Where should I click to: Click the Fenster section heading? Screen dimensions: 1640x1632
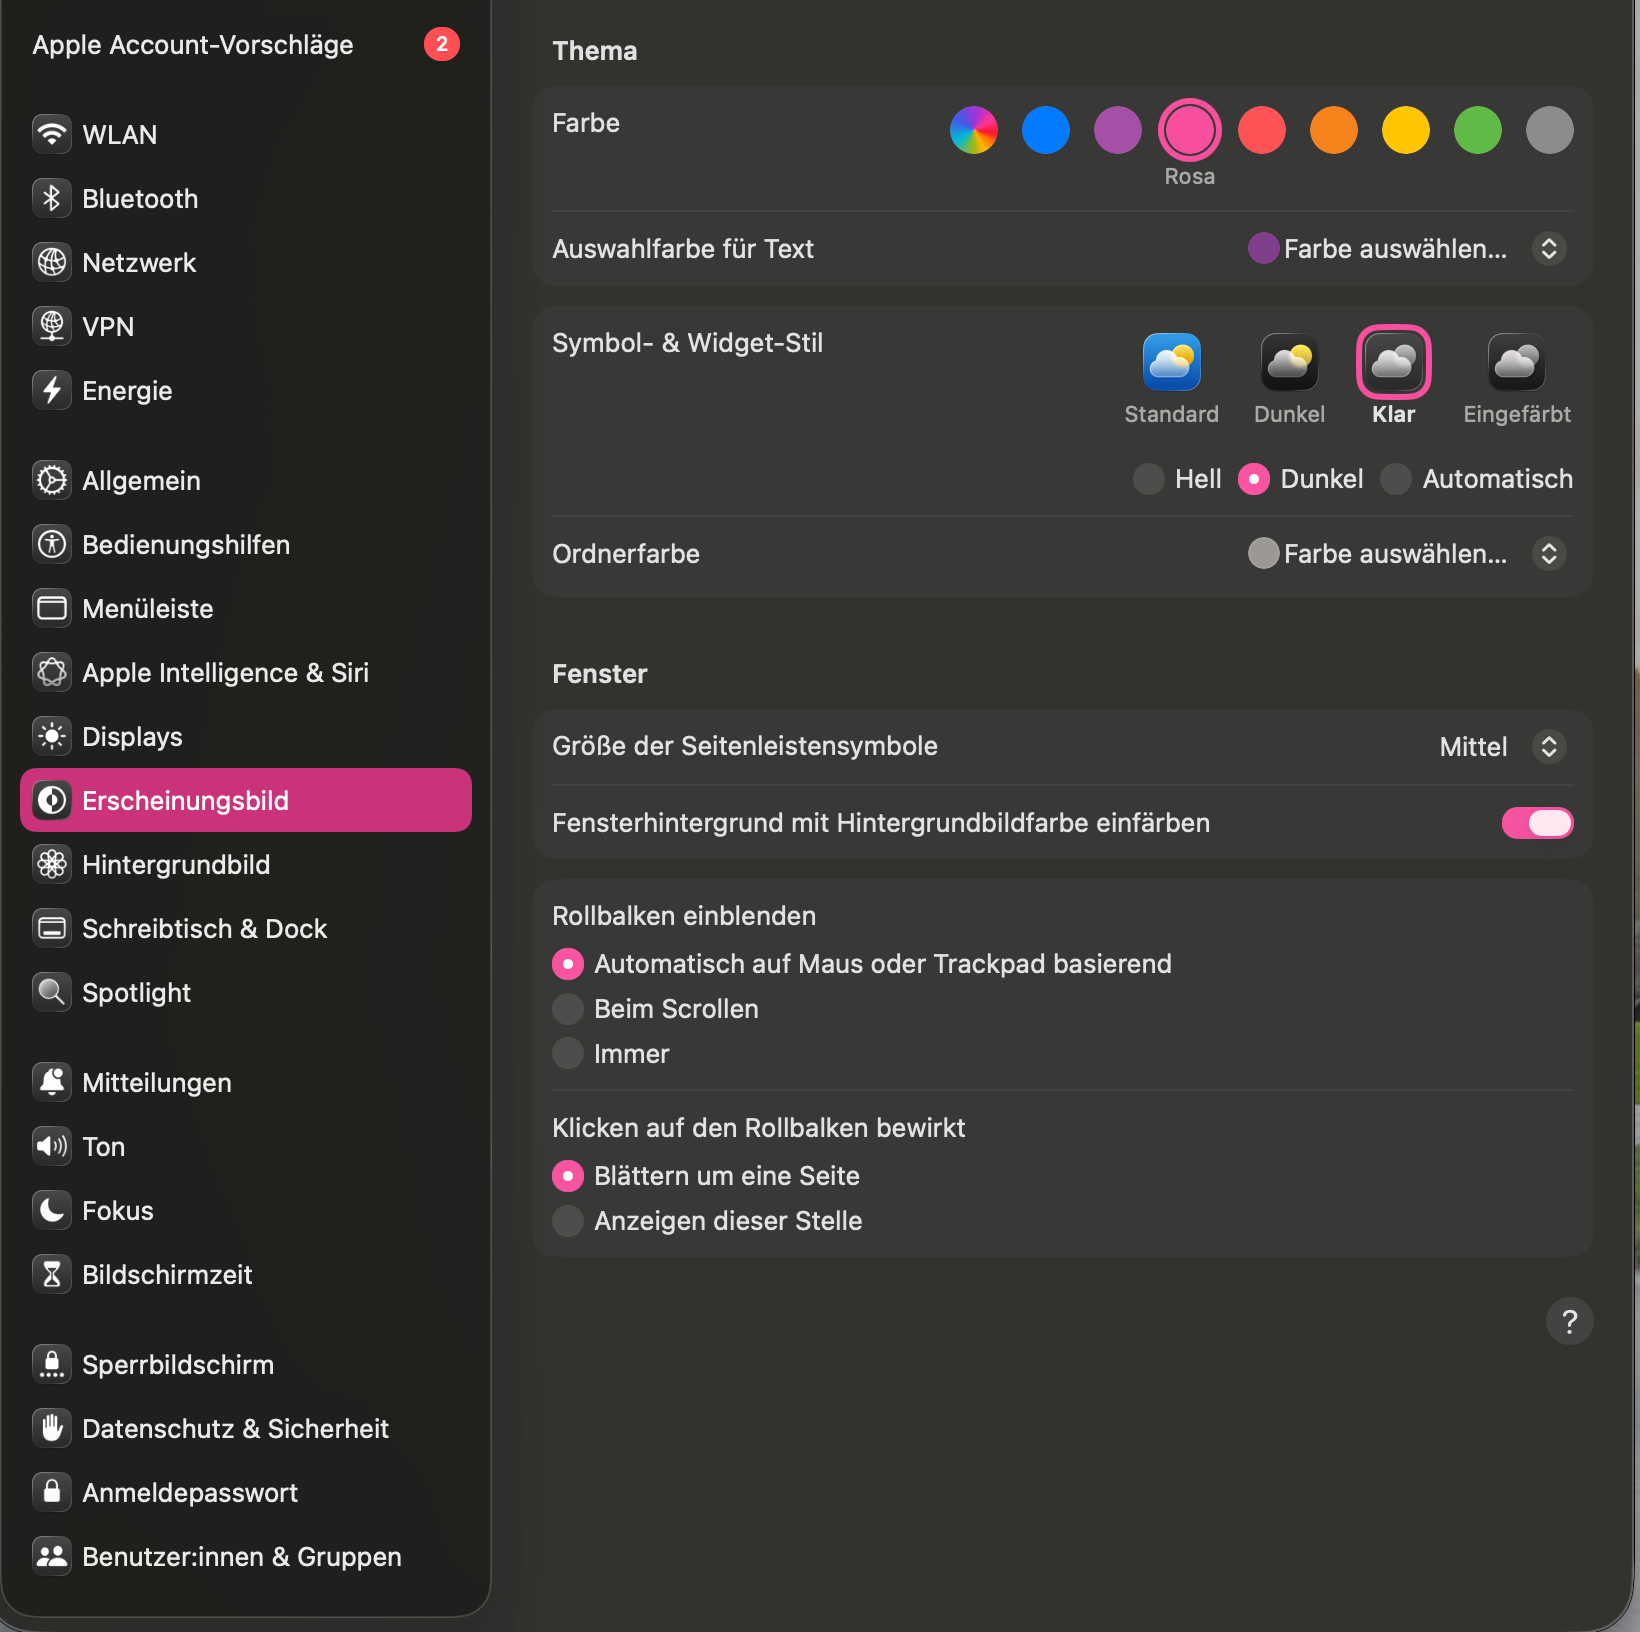[x=600, y=674]
